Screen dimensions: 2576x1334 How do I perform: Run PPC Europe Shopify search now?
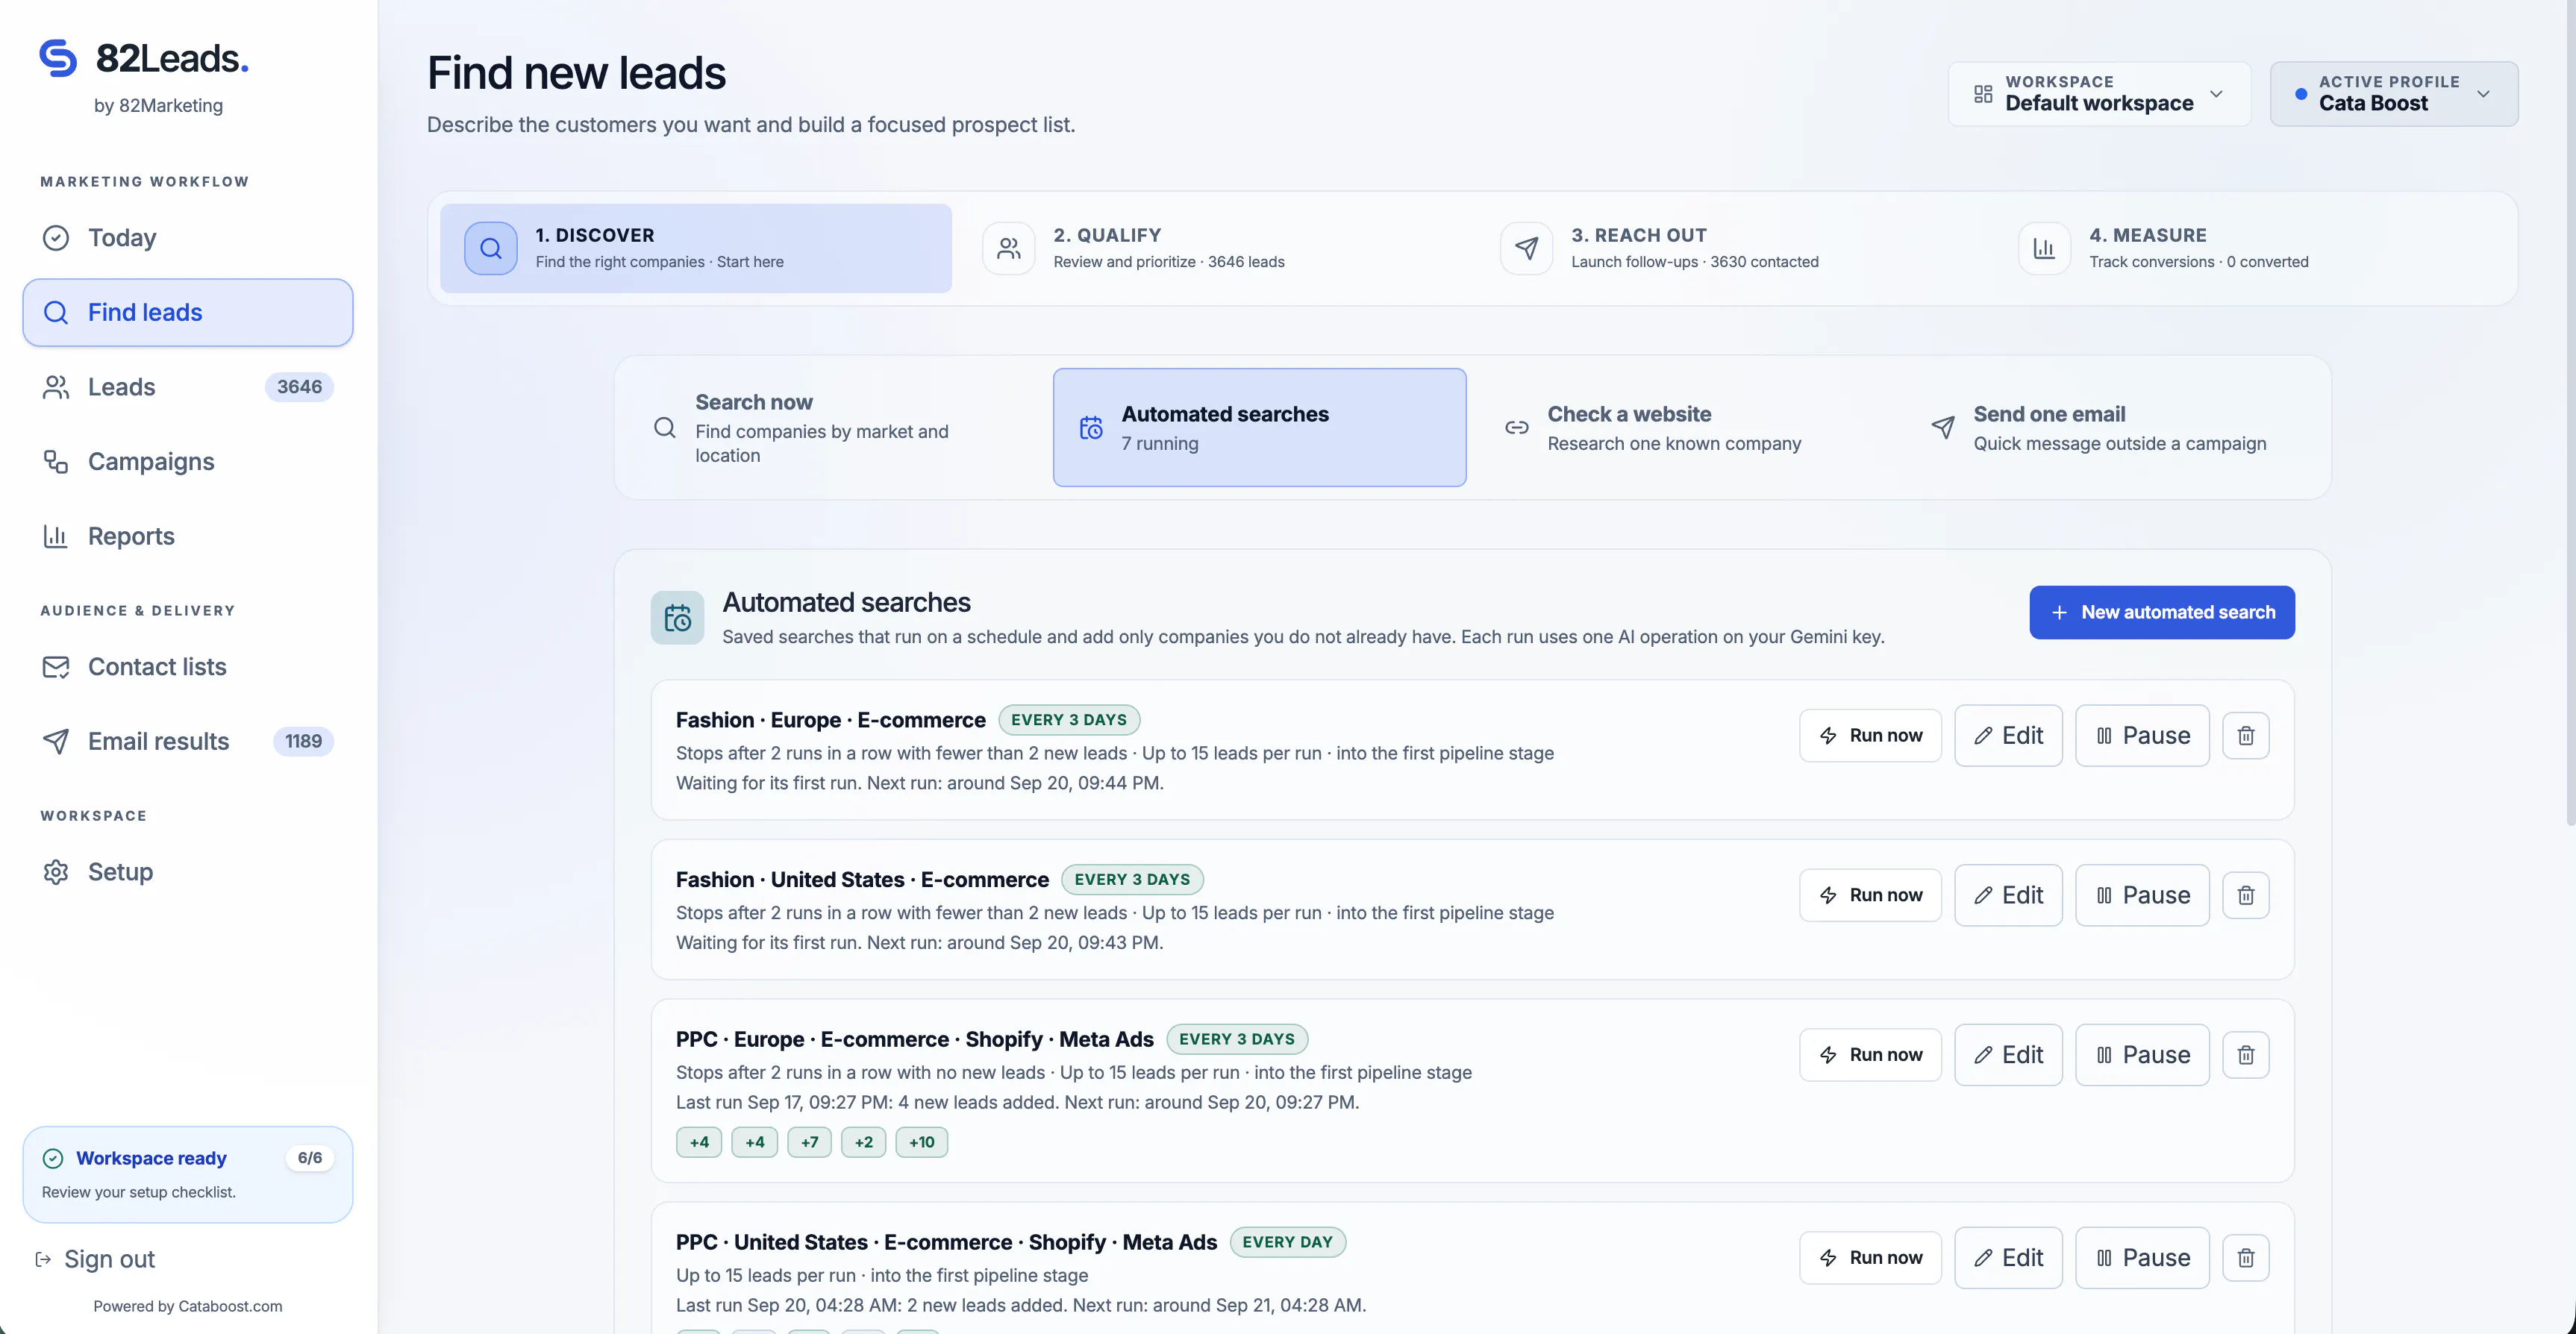click(1870, 1055)
